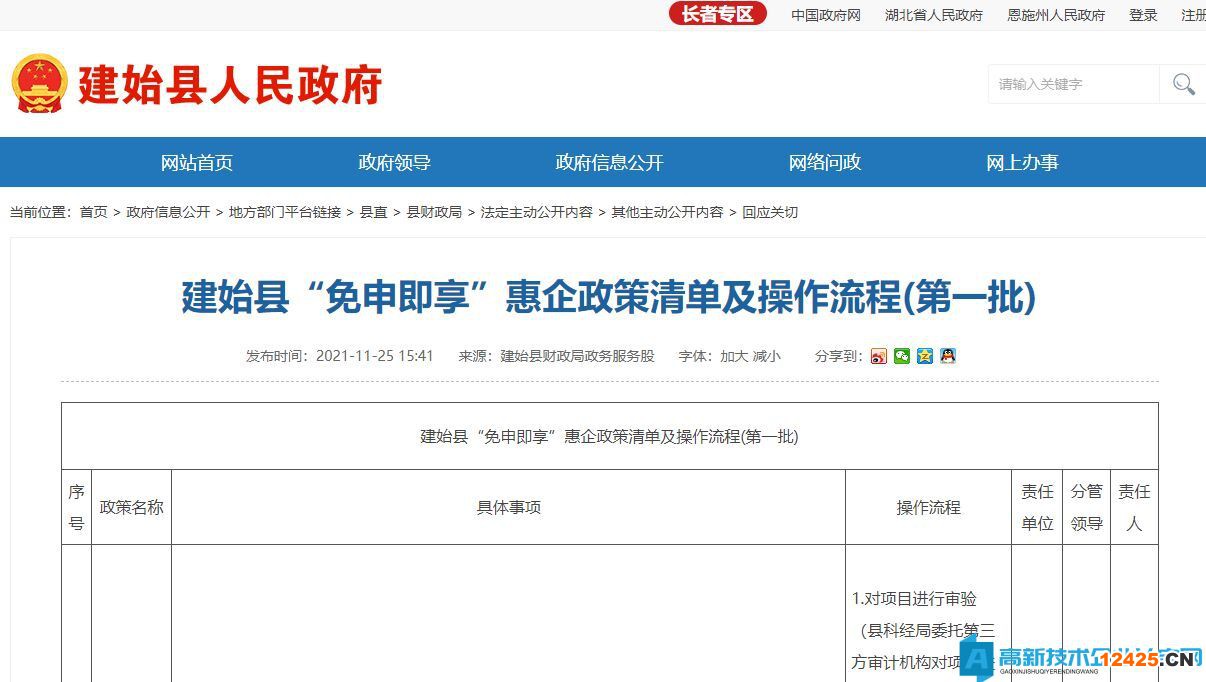The width and height of the screenshot is (1206, 682).
Task: Click the search magnifier icon
Action: pyautogui.click(x=1184, y=84)
